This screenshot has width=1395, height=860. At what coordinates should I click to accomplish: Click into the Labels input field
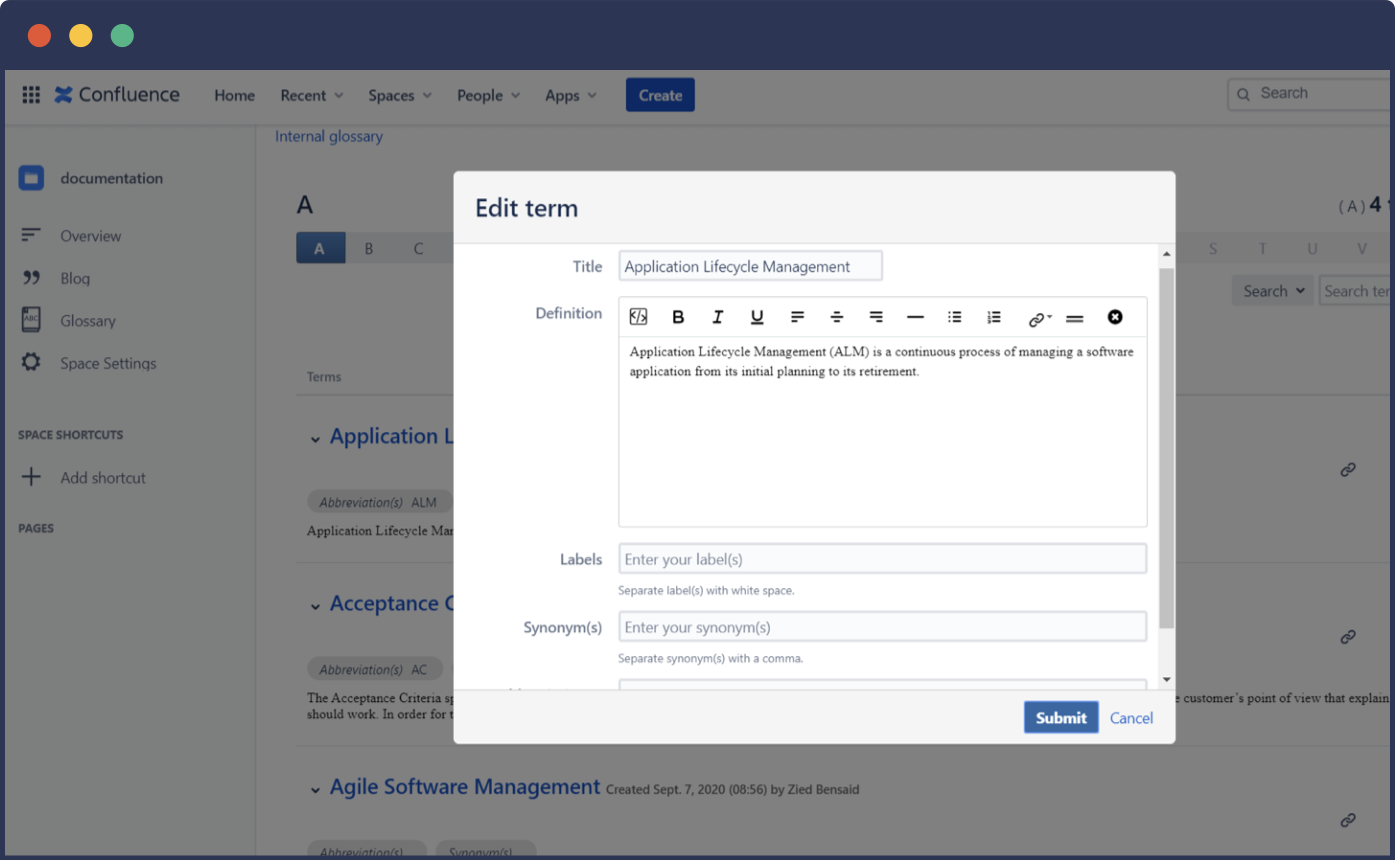click(x=882, y=559)
